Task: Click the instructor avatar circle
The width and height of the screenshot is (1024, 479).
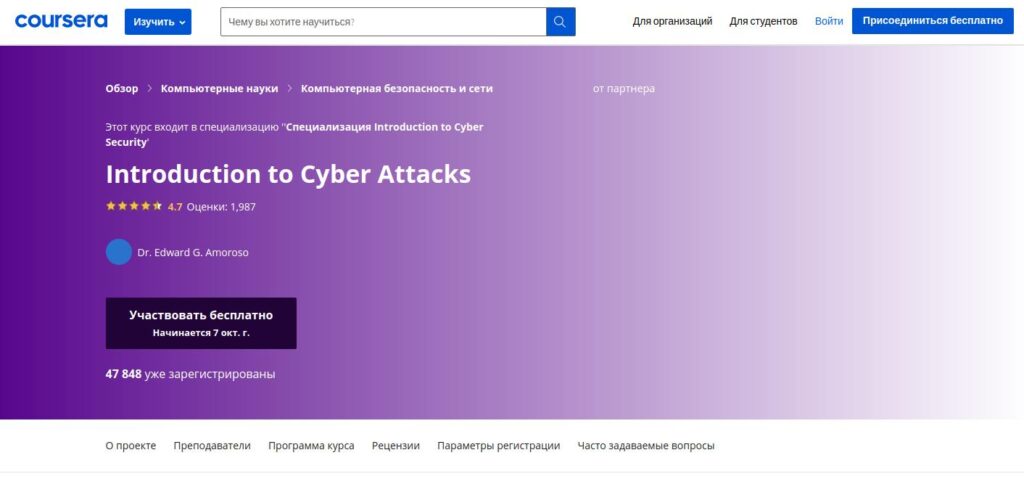Action: point(119,252)
